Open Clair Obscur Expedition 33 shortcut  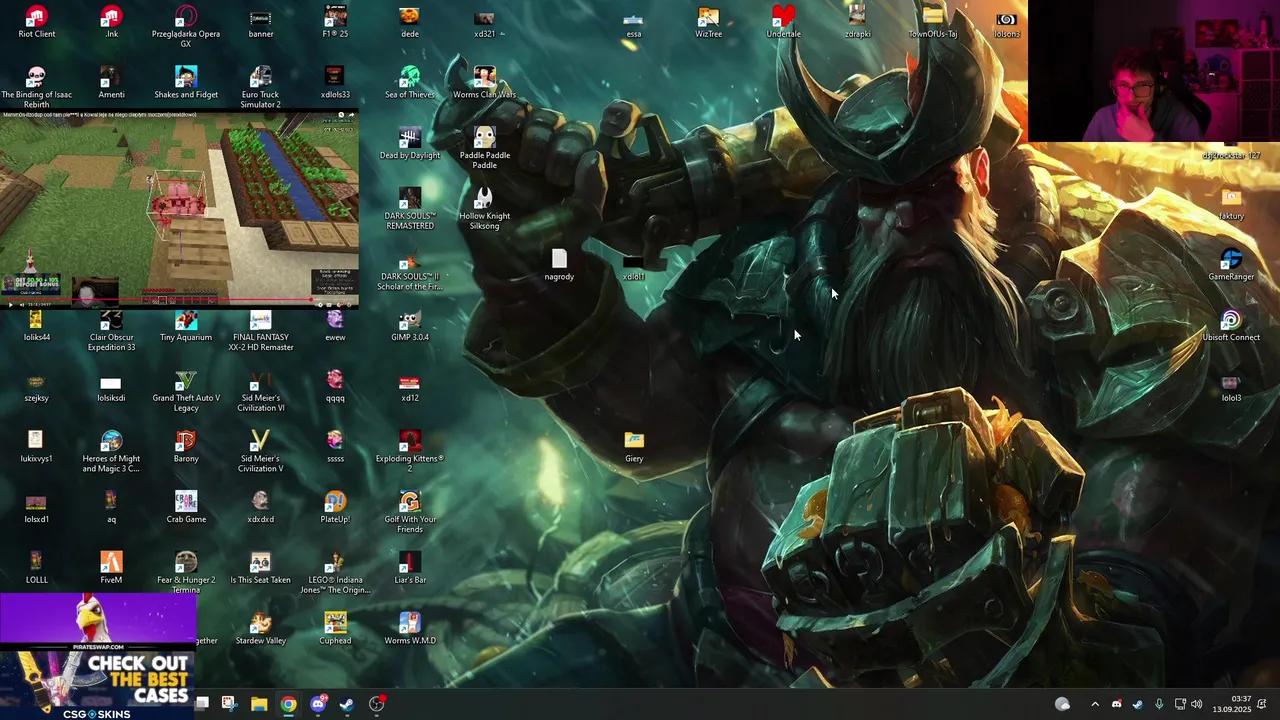click(x=112, y=331)
